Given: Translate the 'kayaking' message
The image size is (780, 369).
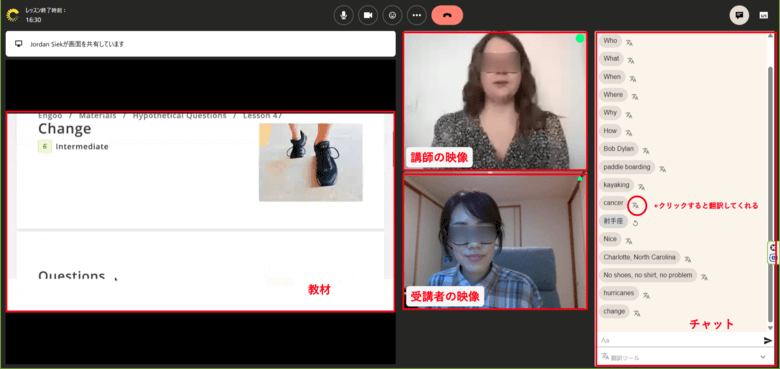Looking at the screenshot, I should click(641, 187).
